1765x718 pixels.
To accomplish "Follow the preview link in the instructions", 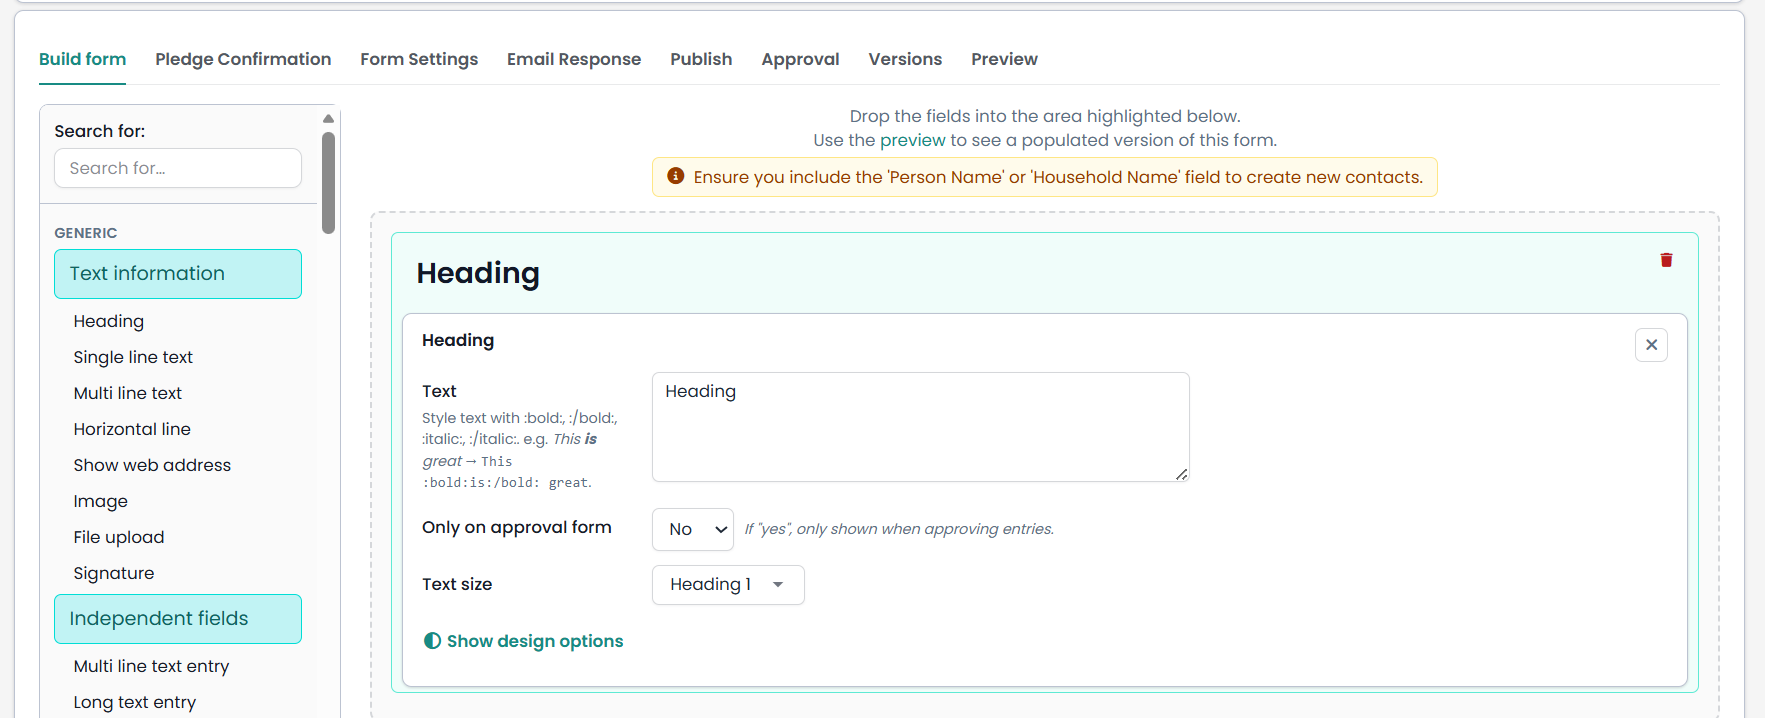I will pos(912,140).
